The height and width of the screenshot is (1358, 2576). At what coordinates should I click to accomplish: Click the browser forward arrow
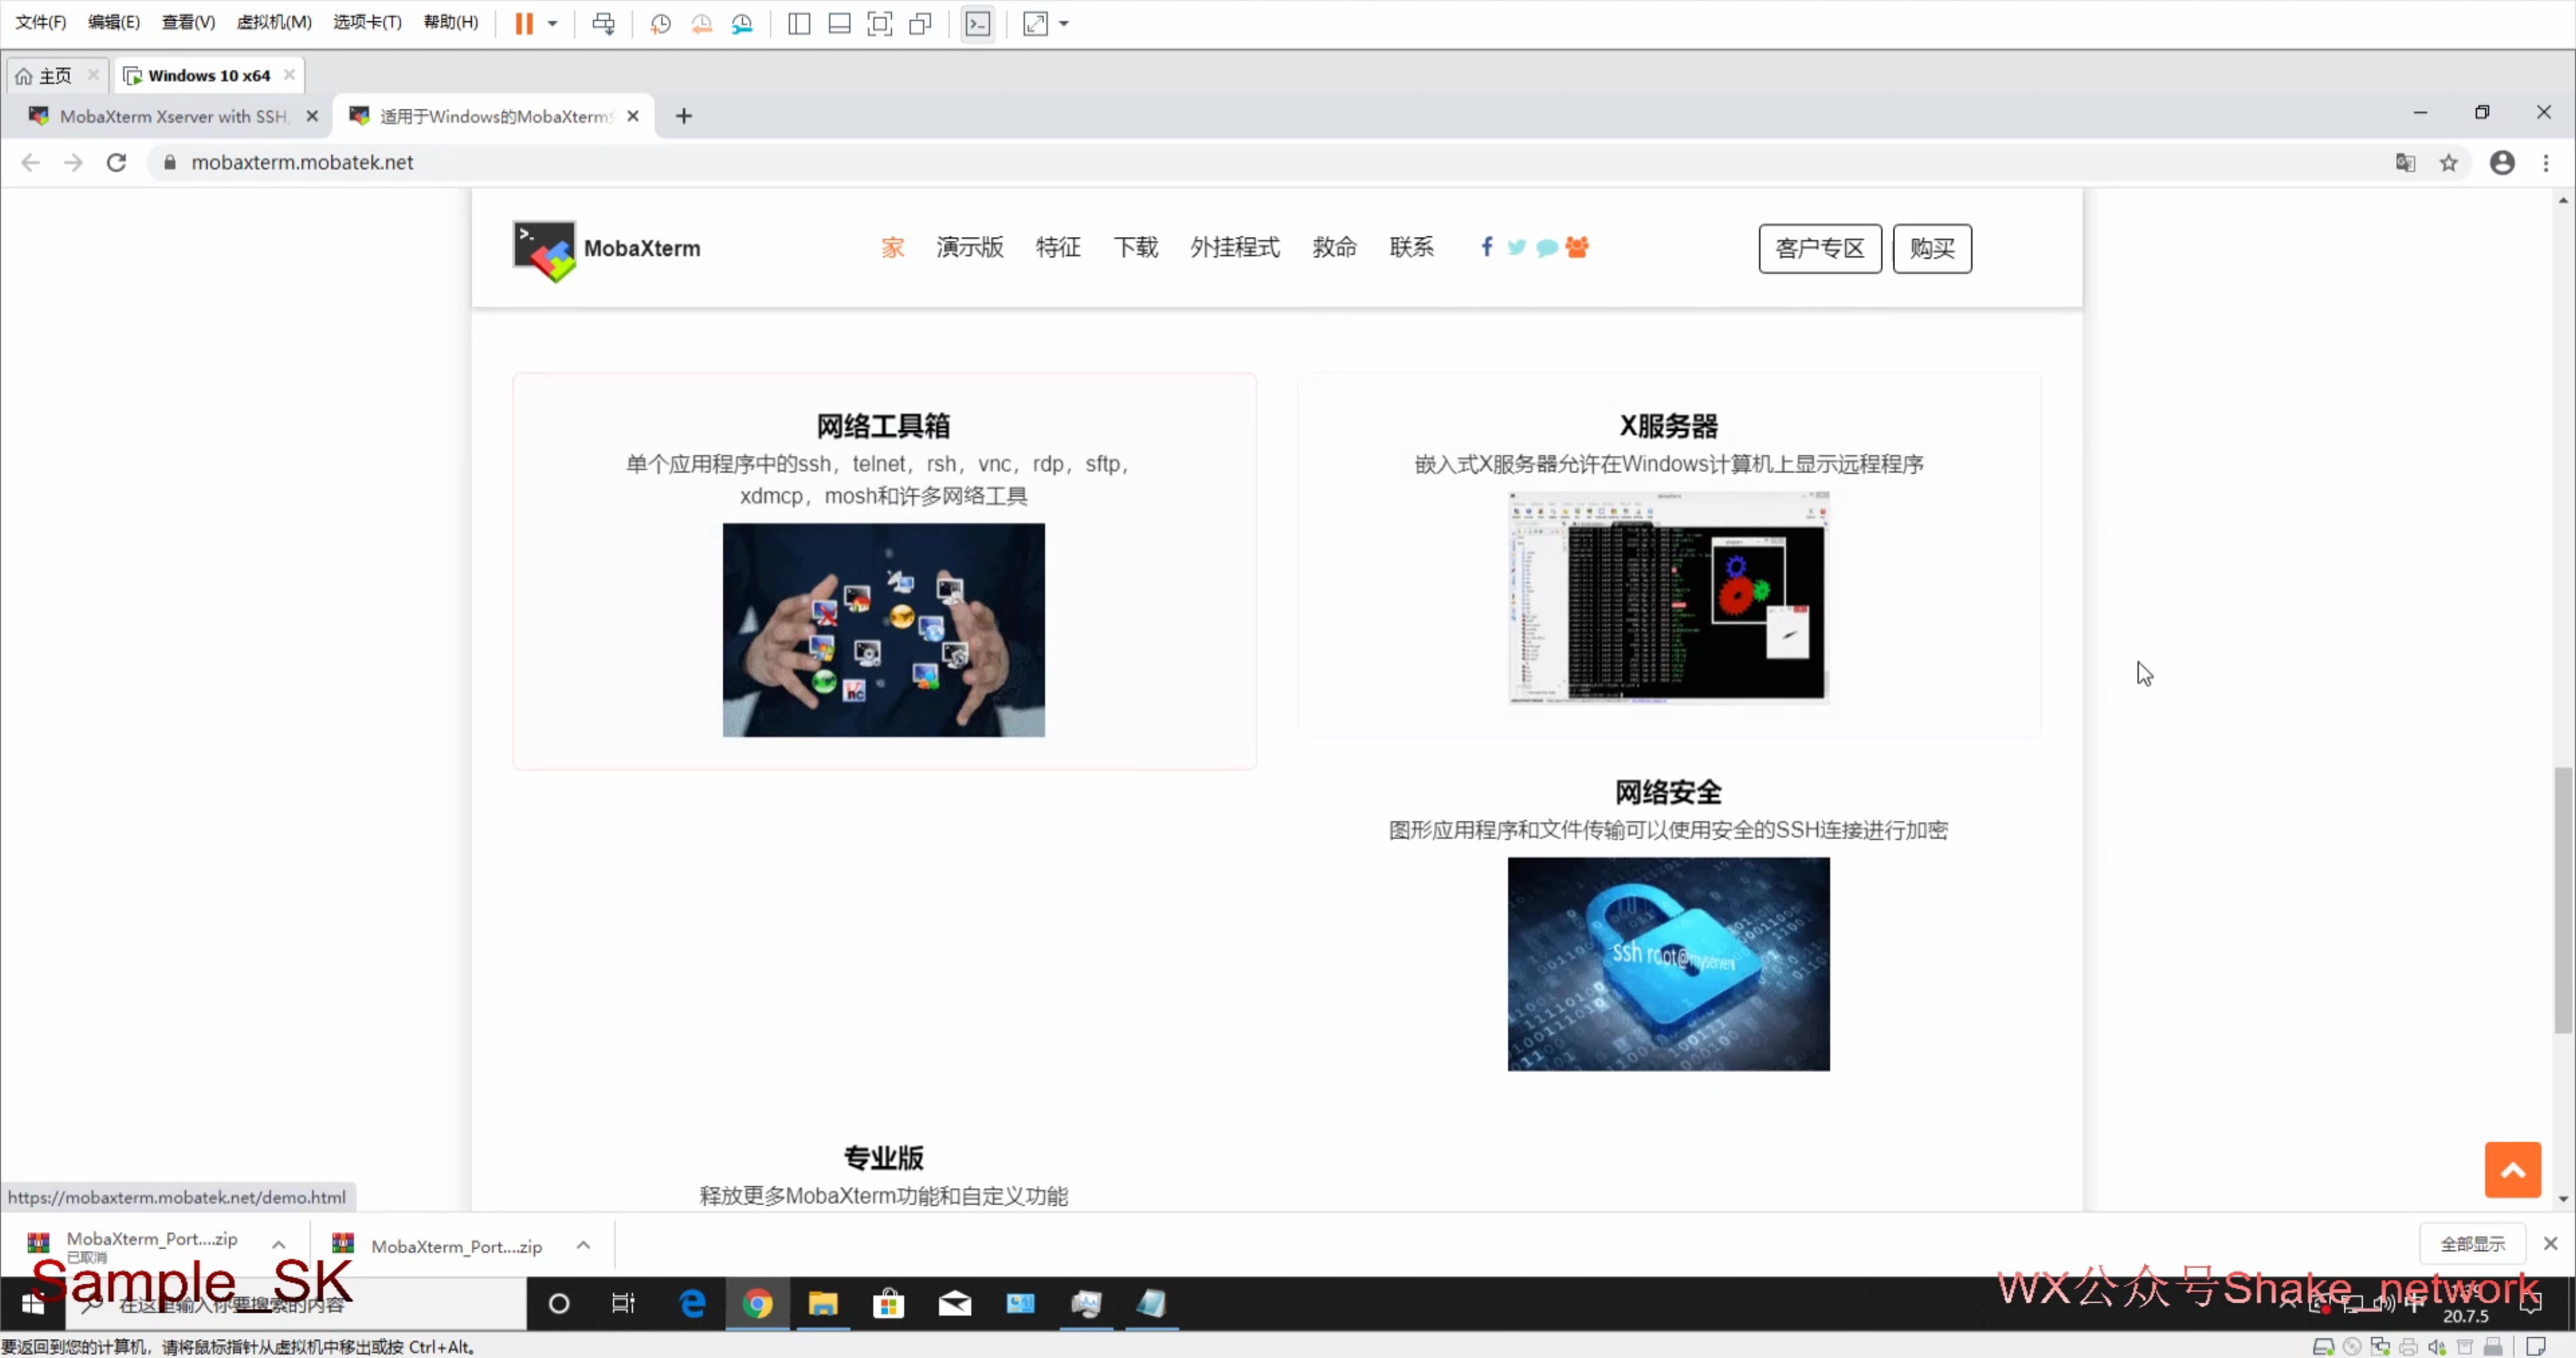tap(73, 162)
